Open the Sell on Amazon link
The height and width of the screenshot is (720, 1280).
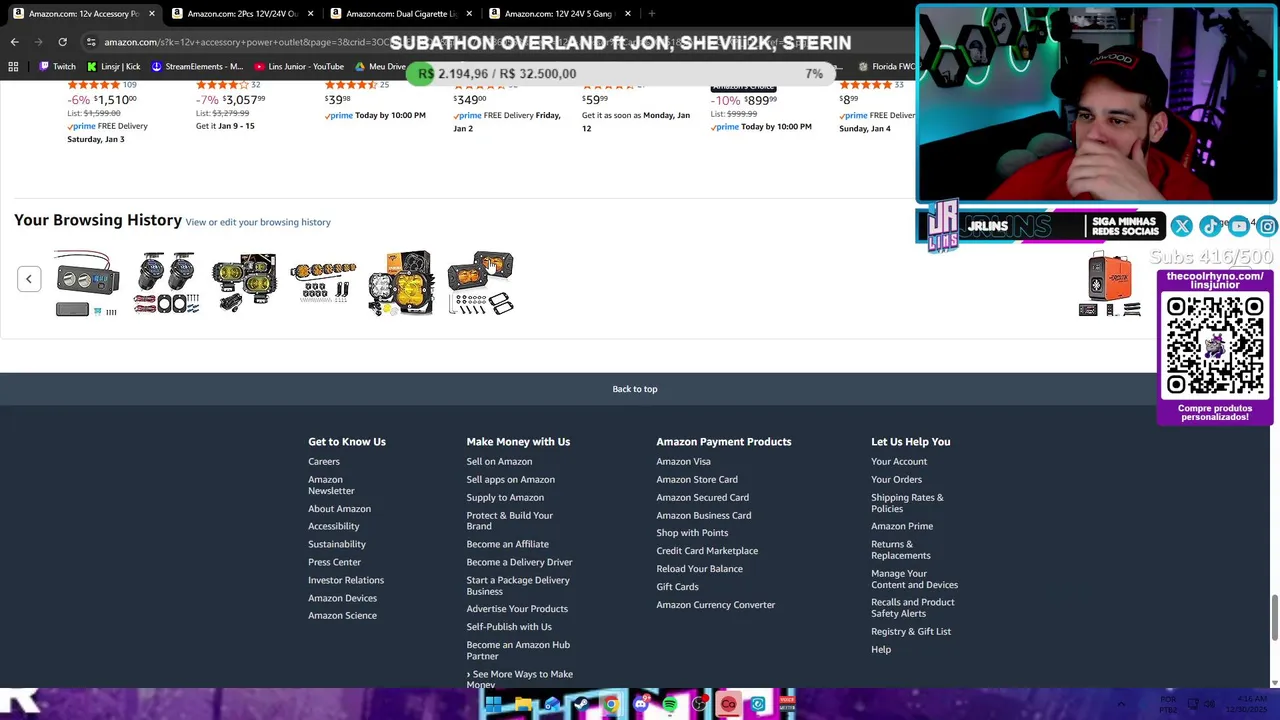[499, 462]
